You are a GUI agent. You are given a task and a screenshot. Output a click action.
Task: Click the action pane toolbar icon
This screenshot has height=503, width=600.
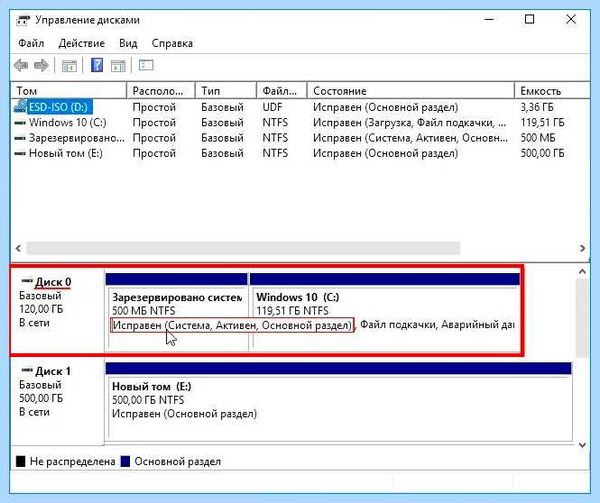pos(118,66)
